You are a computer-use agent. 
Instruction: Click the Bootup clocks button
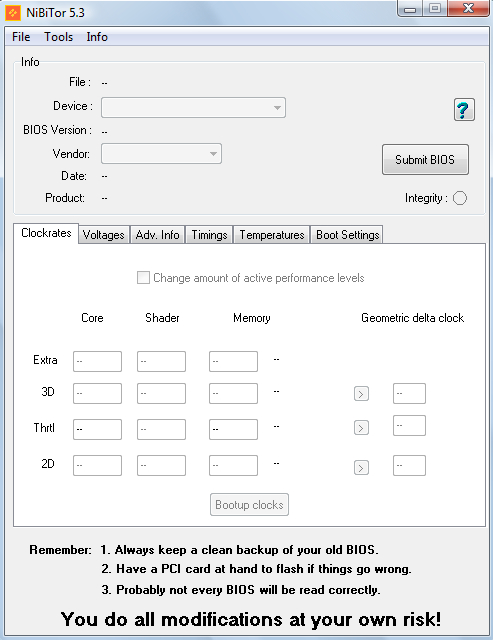(x=249, y=504)
